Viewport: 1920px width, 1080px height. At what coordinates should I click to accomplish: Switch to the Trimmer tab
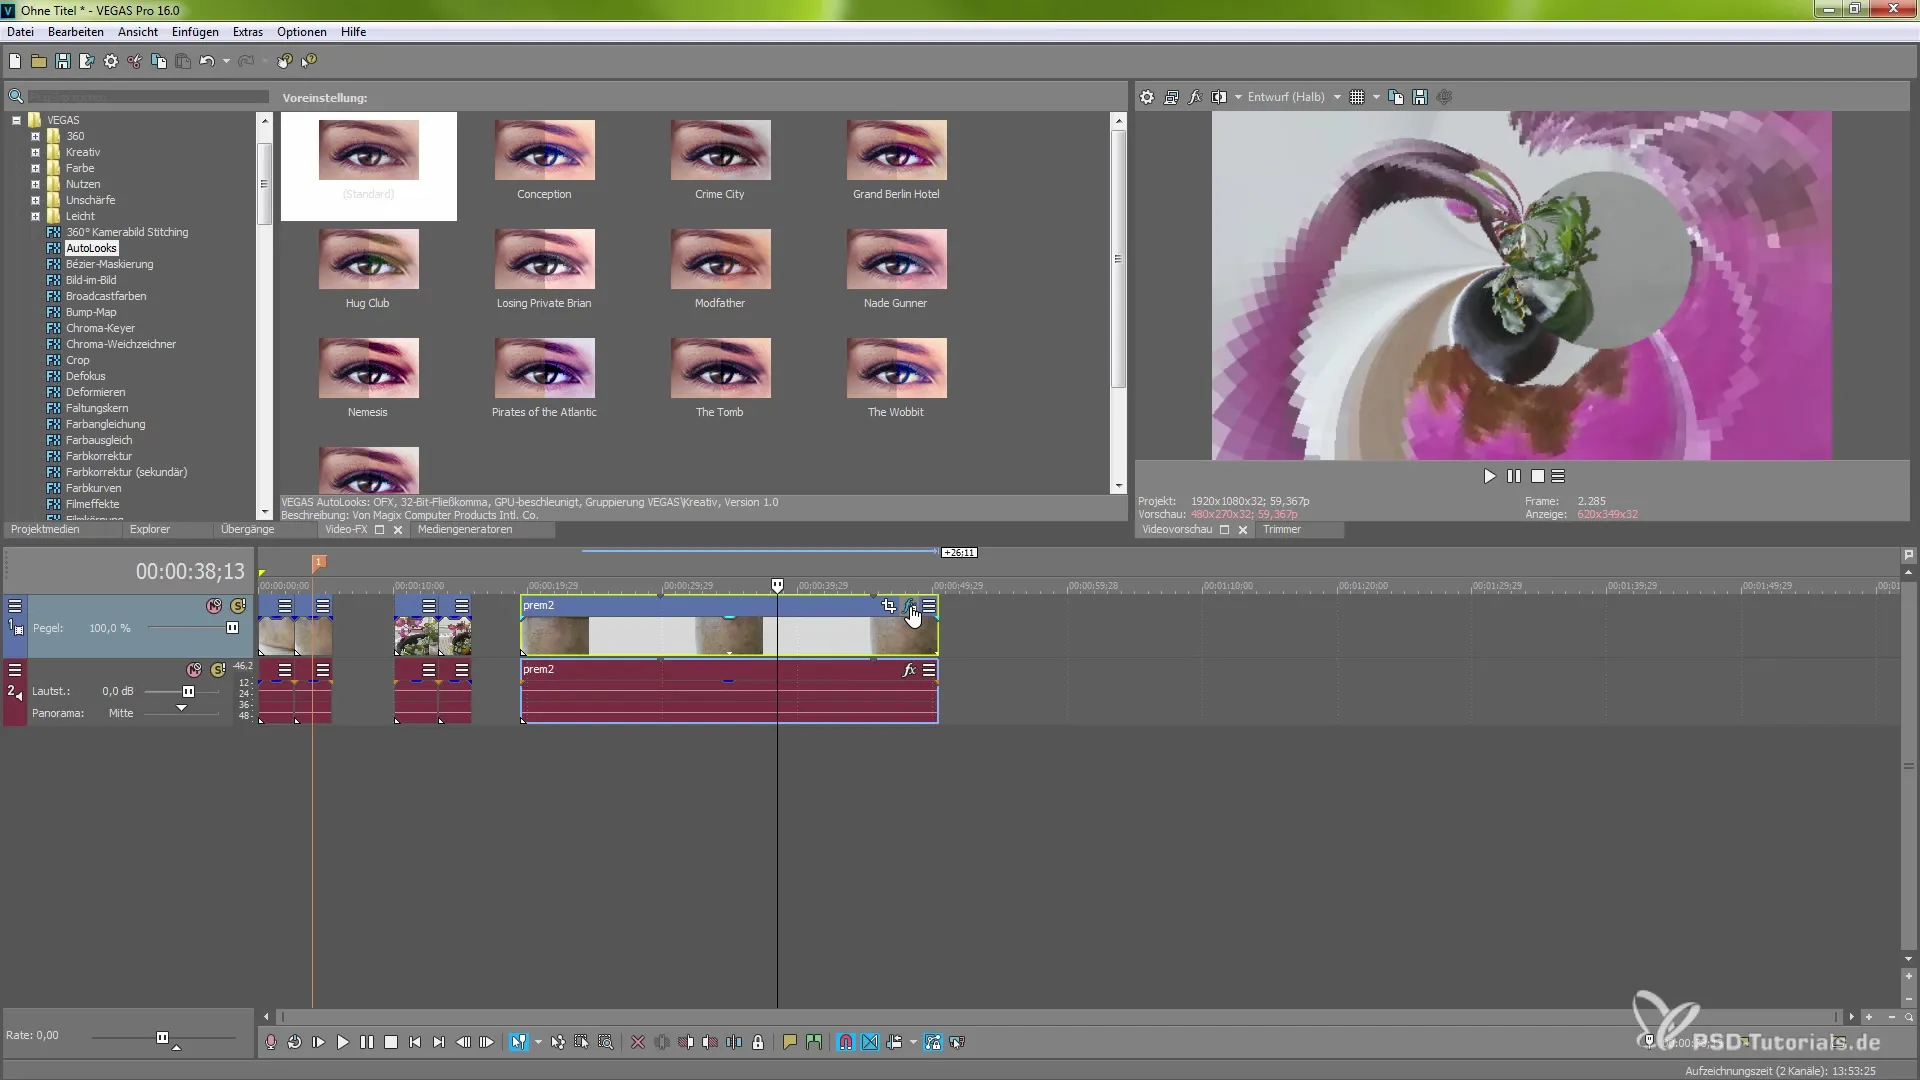(x=1282, y=529)
